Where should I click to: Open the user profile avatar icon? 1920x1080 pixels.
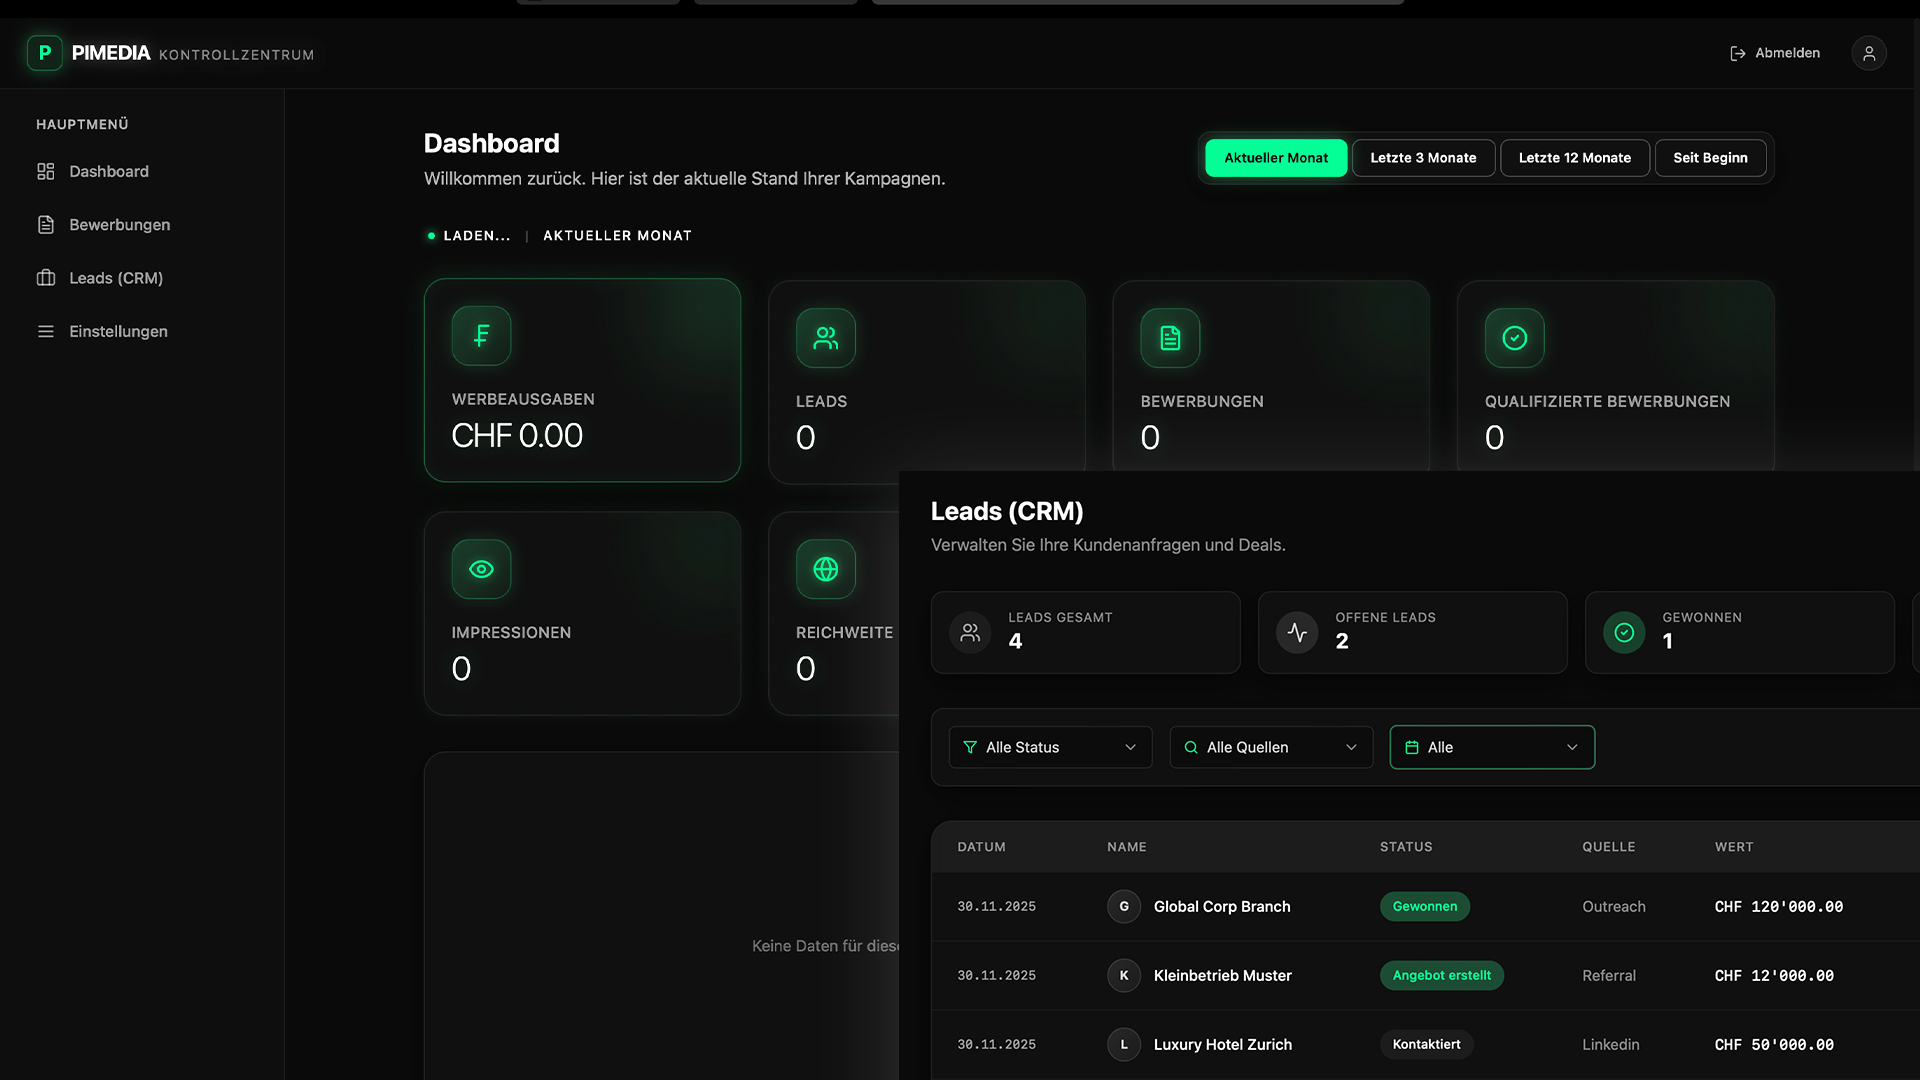click(1869, 53)
